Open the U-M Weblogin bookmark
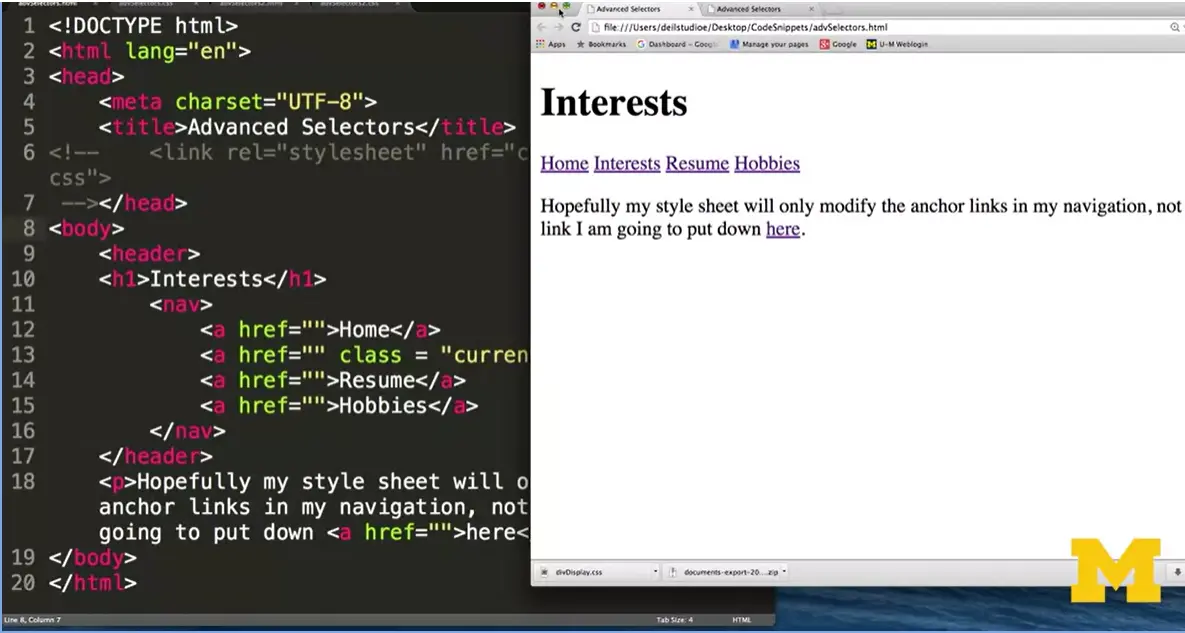The image size is (1185, 633). coord(897,44)
